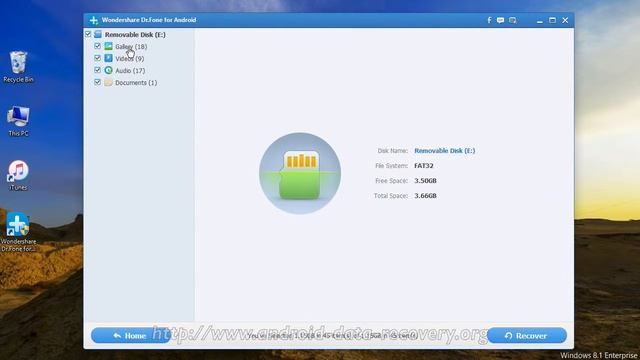
Task: Toggle the Videos checkbox
Action: pyautogui.click(x=98, y=58)
